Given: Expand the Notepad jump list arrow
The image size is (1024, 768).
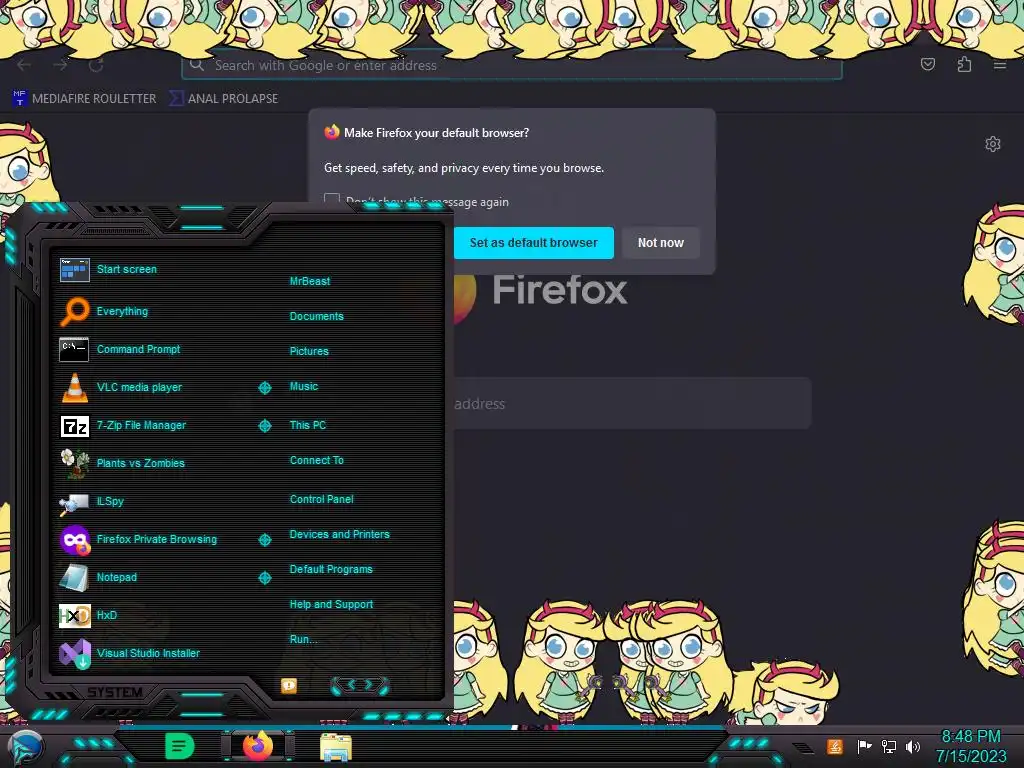Looking at the screenshot, I should click(x=264, y=578).
